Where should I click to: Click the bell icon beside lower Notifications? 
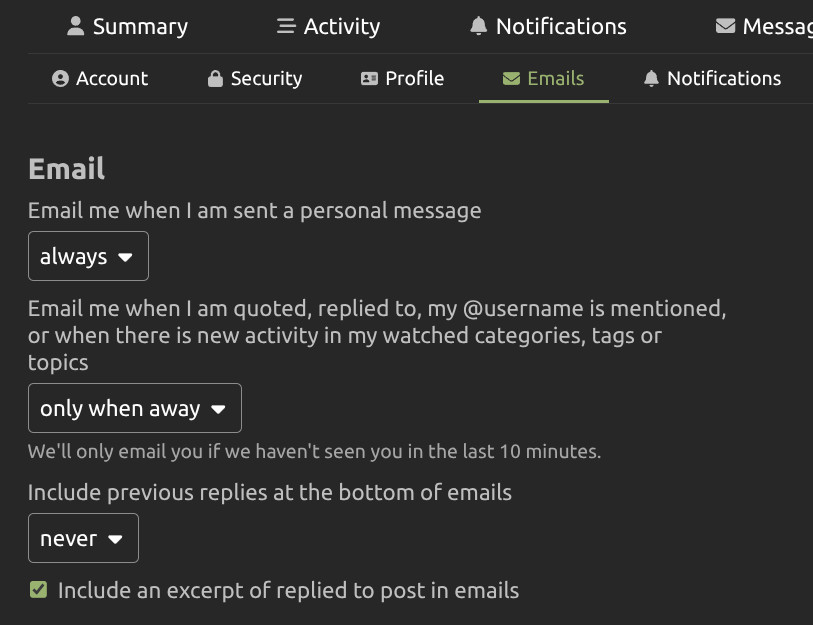pyautogui.click(x=652, y=79)
